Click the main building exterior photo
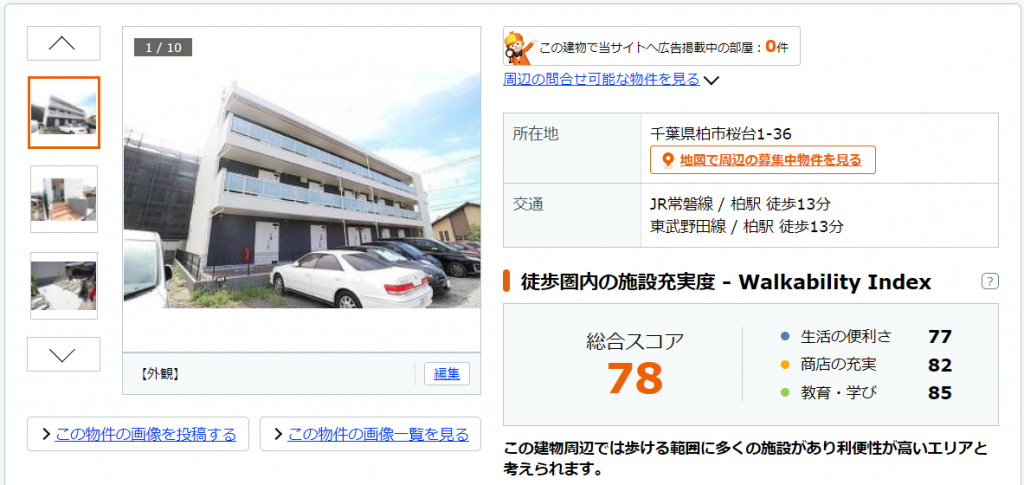The height and width of the screenshot is (485, 1024). click(x=302, y=190)
